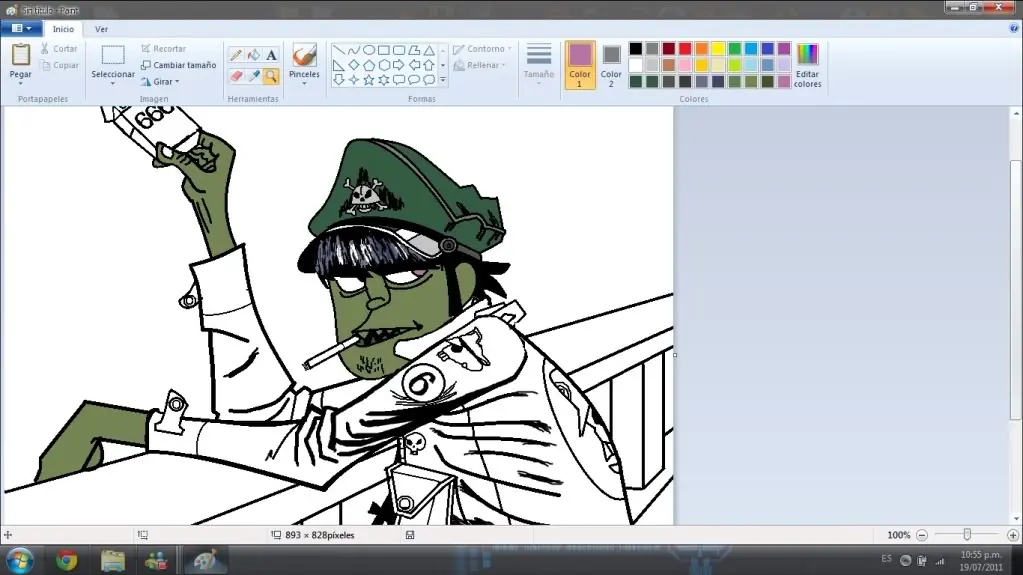Open the Paint application menu button
The width and height of the screenshot is (1023, 575).
(22, 29)
